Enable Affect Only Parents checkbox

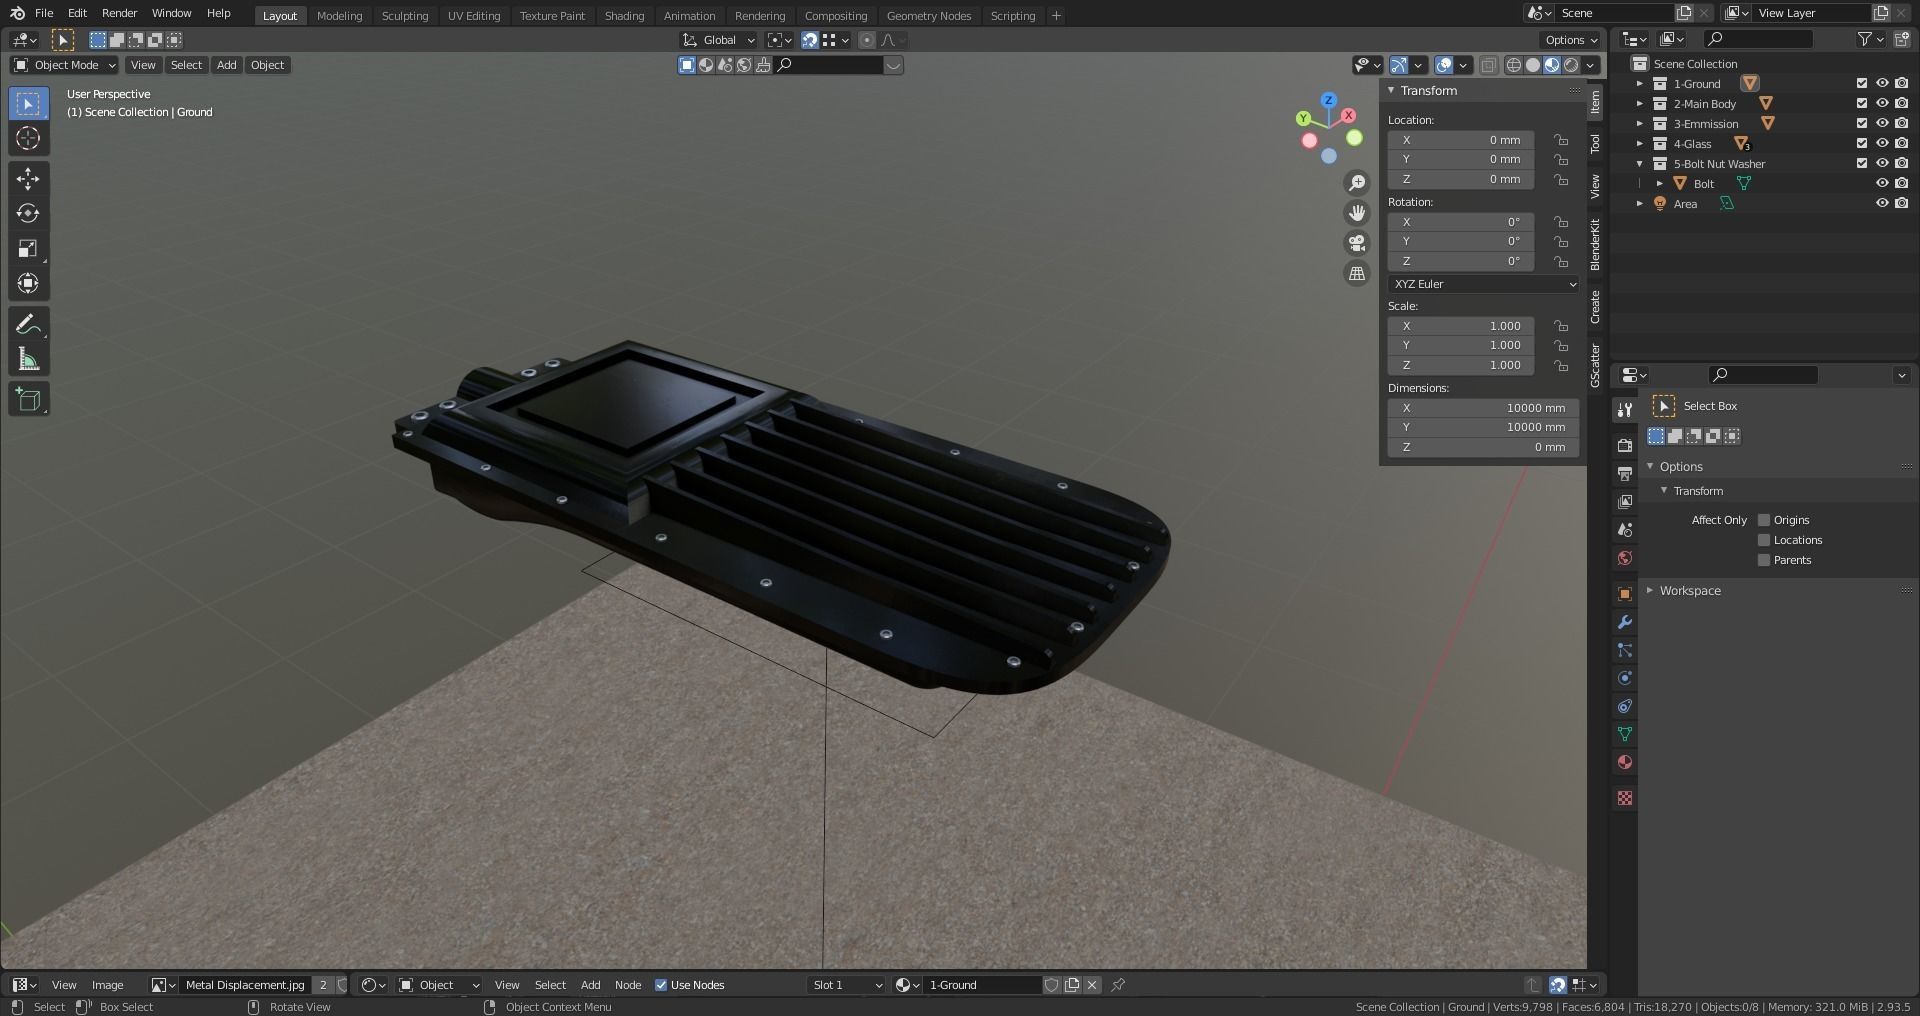click(x=1764, y=560)
